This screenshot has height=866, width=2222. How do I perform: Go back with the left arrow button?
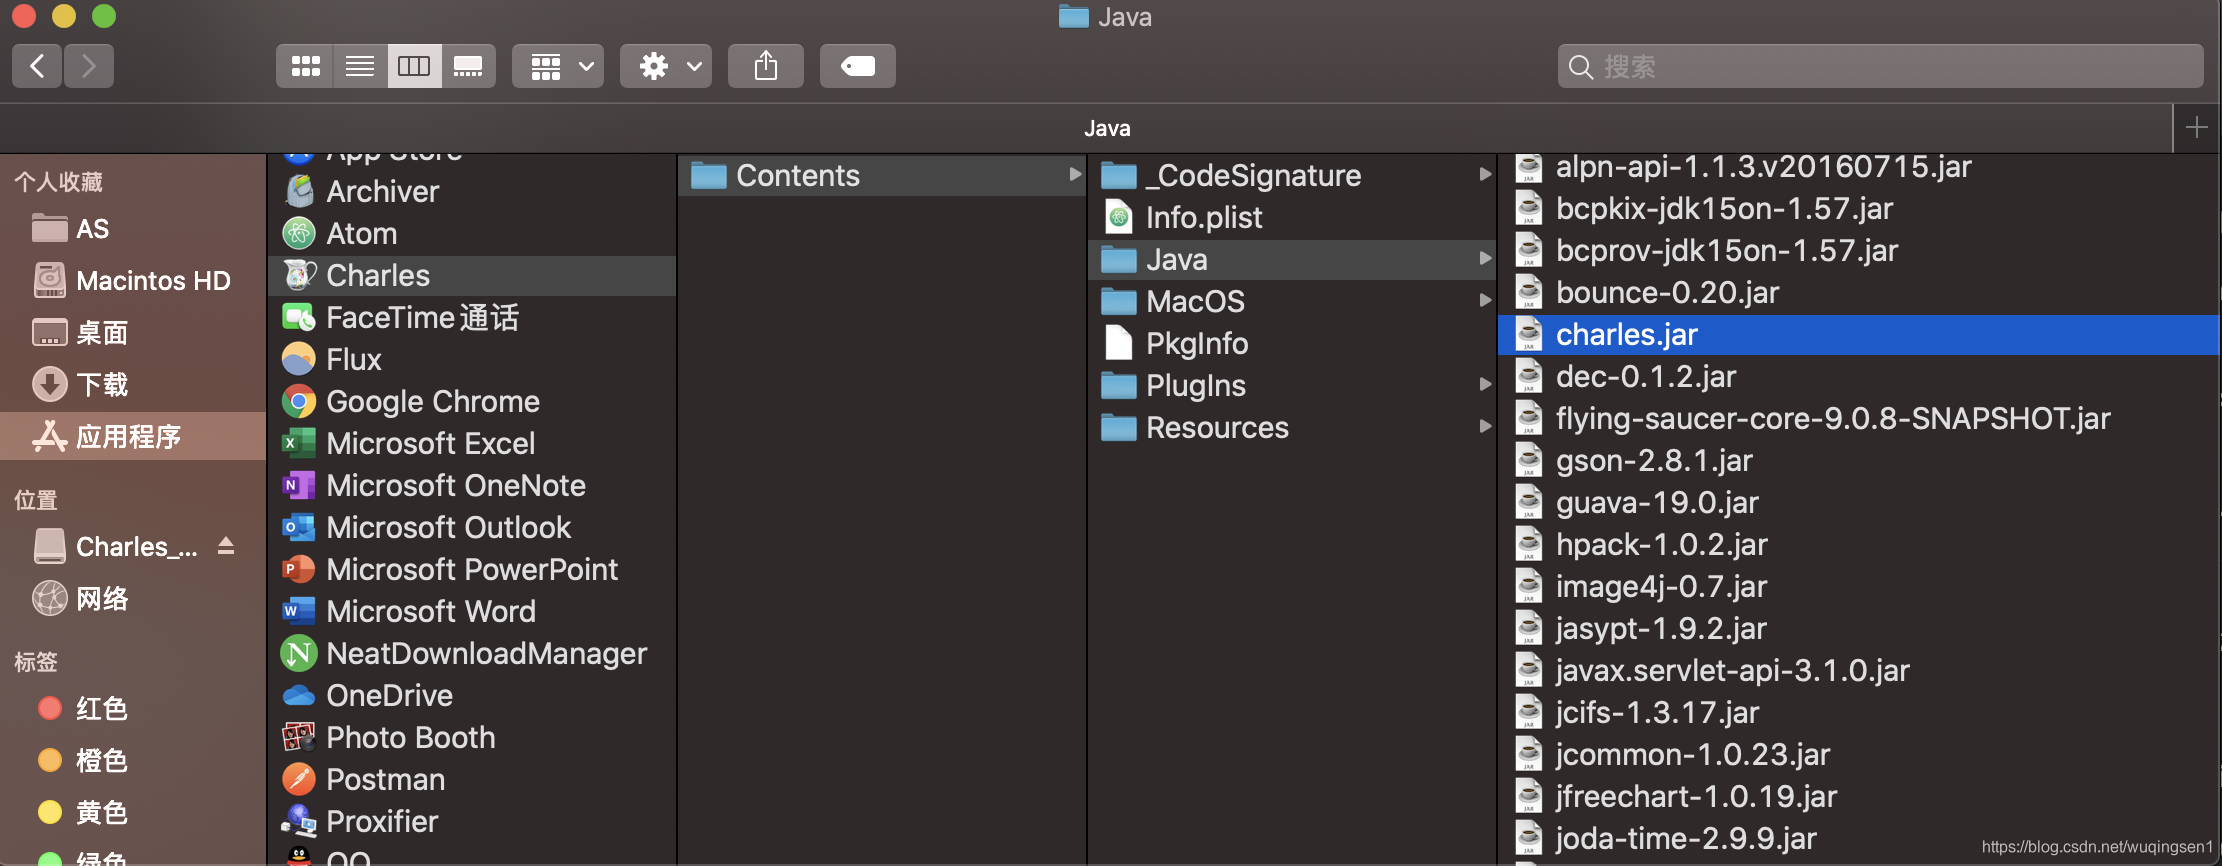(38, 66)
